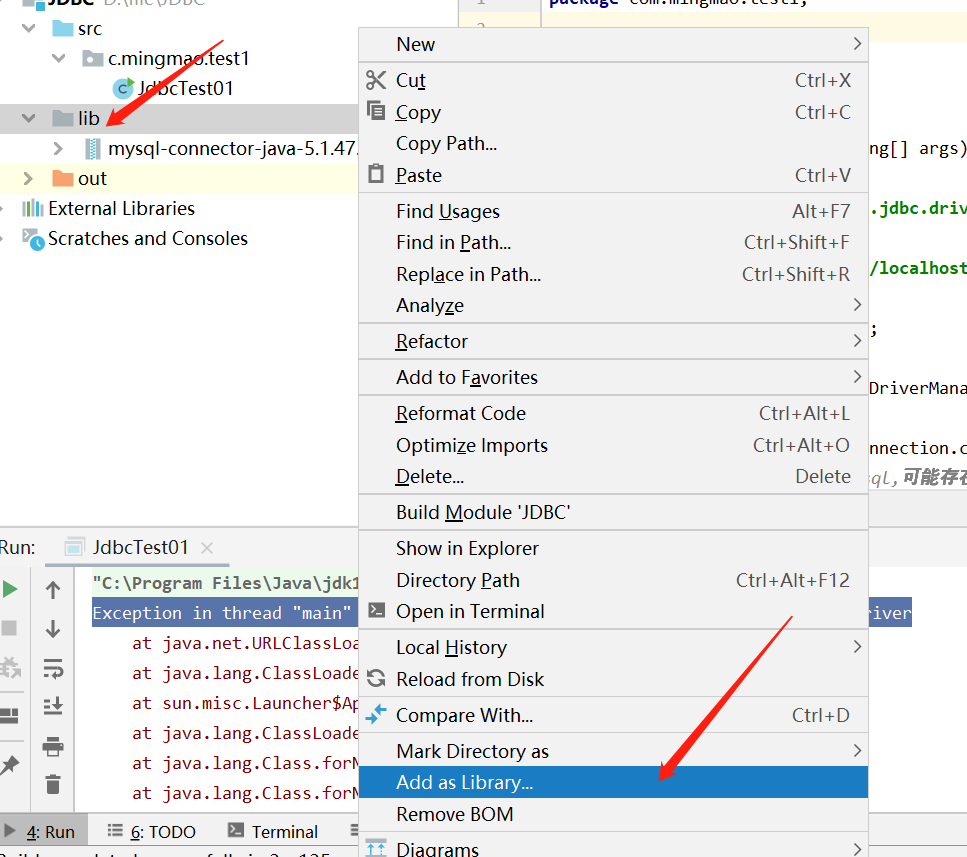This screenshot has height=857, width=967.
Task: Close the JdbcTest01 run tab
Action: (x=207, y=547)
